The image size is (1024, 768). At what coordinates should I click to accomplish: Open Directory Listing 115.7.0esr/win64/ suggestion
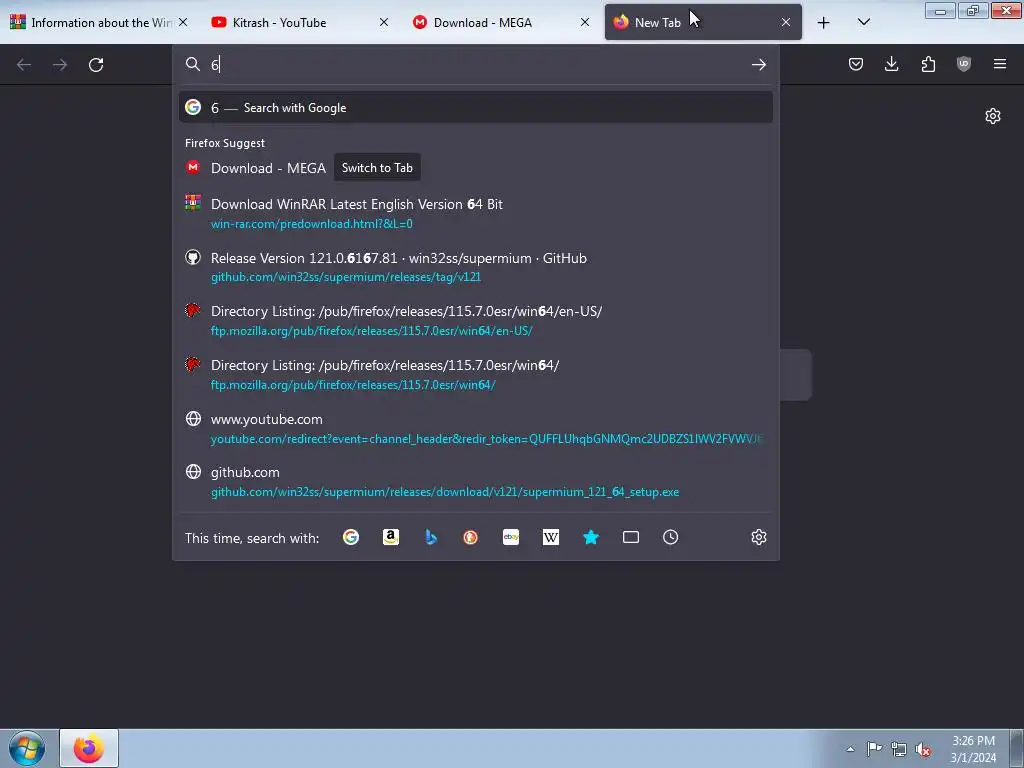click(475, 374)
